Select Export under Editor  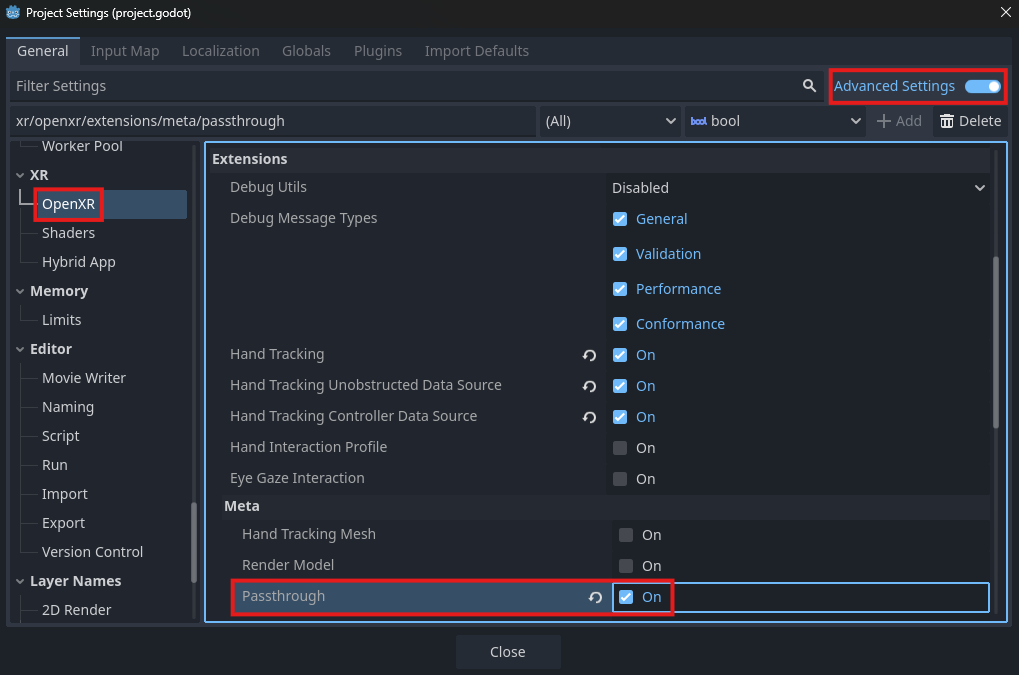(63, 524)
